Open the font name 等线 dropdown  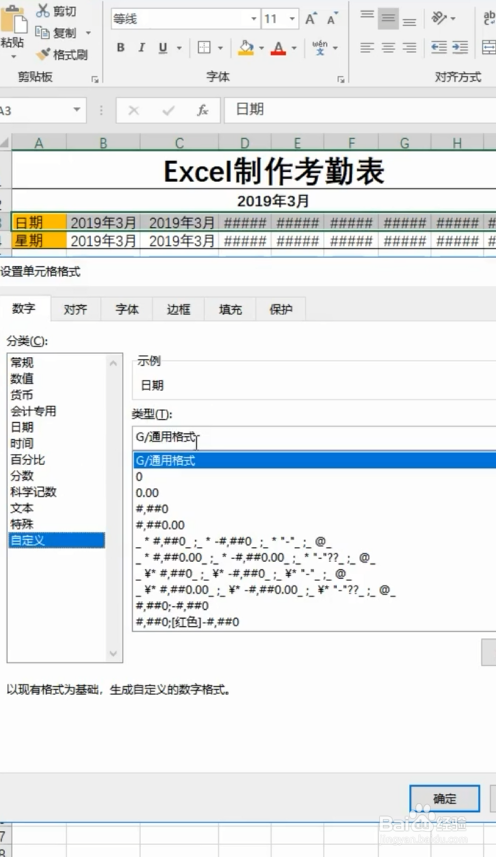point(254,19)
